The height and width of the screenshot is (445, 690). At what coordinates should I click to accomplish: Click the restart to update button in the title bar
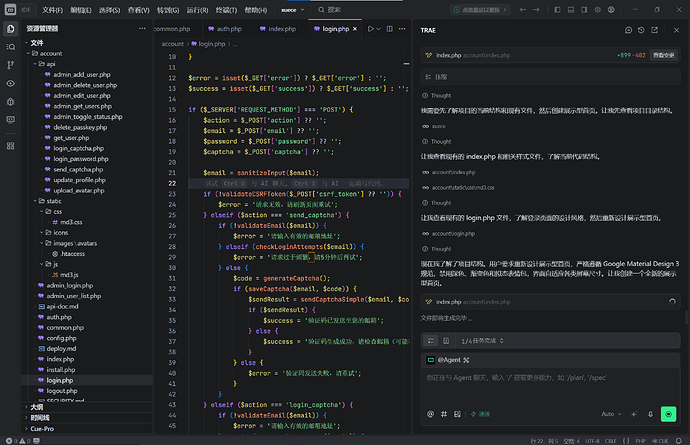tap(481, 10)
